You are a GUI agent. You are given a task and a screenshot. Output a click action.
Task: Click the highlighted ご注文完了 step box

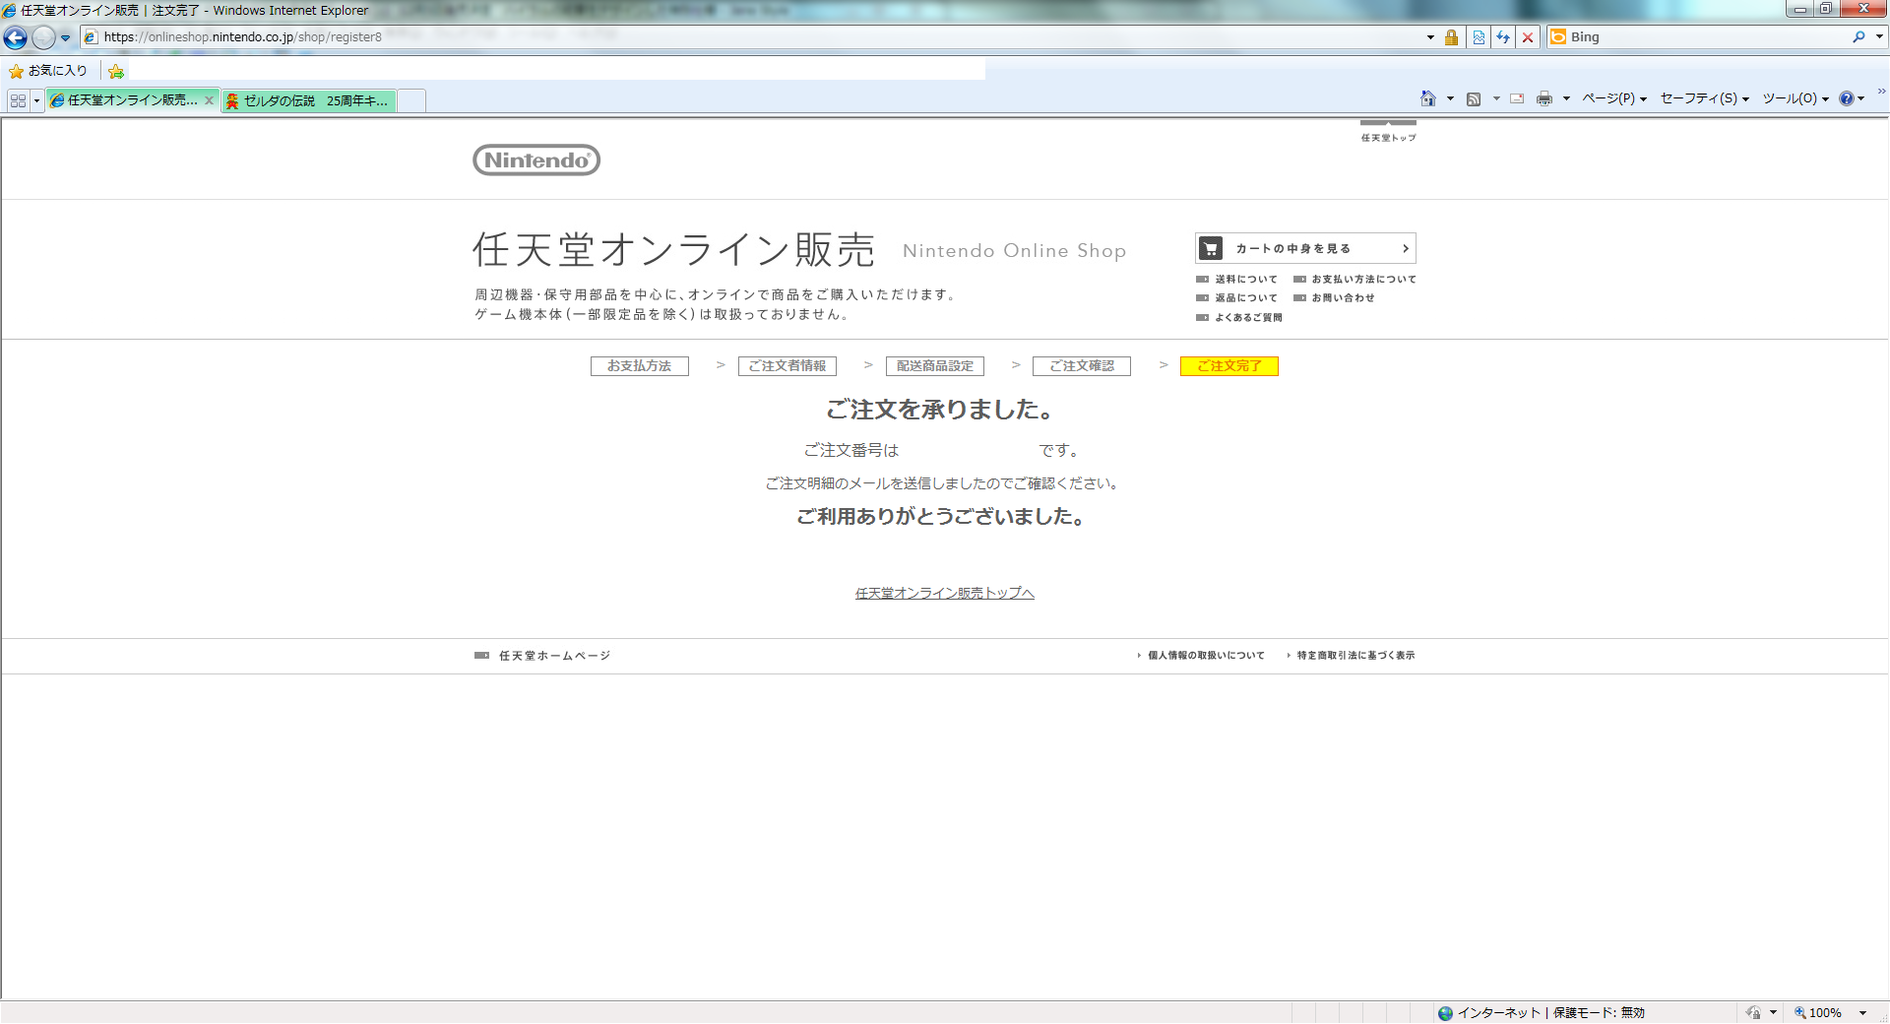coord(1229,366)
